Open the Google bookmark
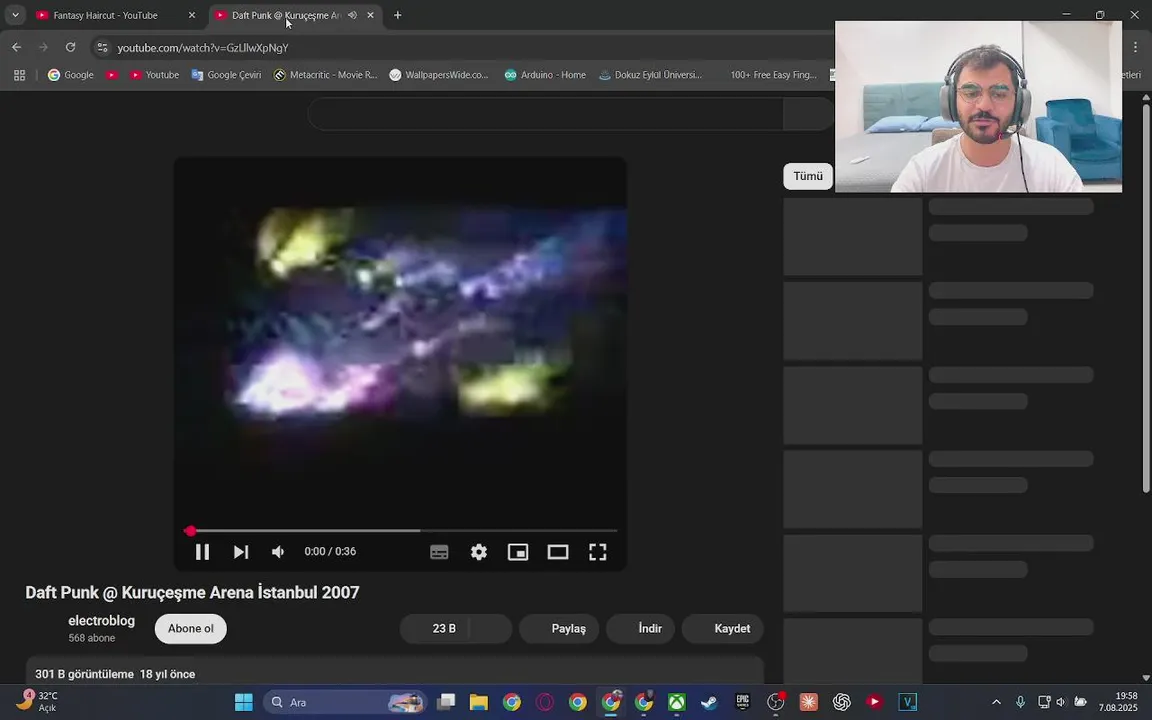Image resolution: width=1152 pixels, height=720 pixels. (71, 75)
